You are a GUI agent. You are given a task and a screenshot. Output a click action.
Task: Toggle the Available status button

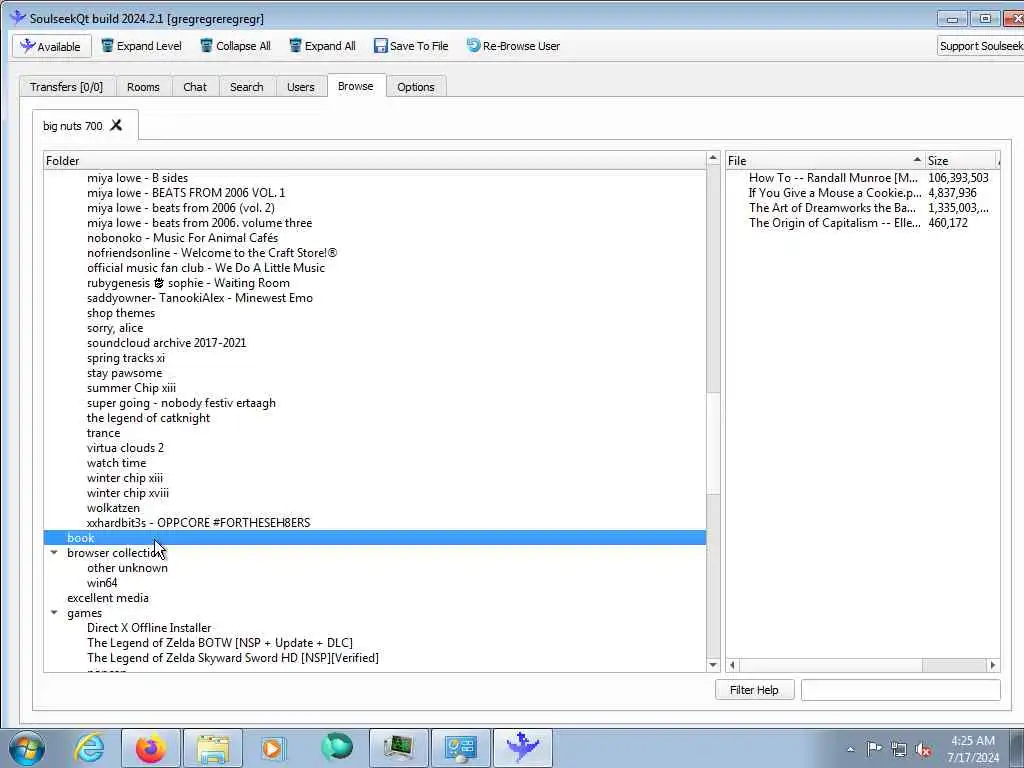pyautogui.click(x=52, y=46)
